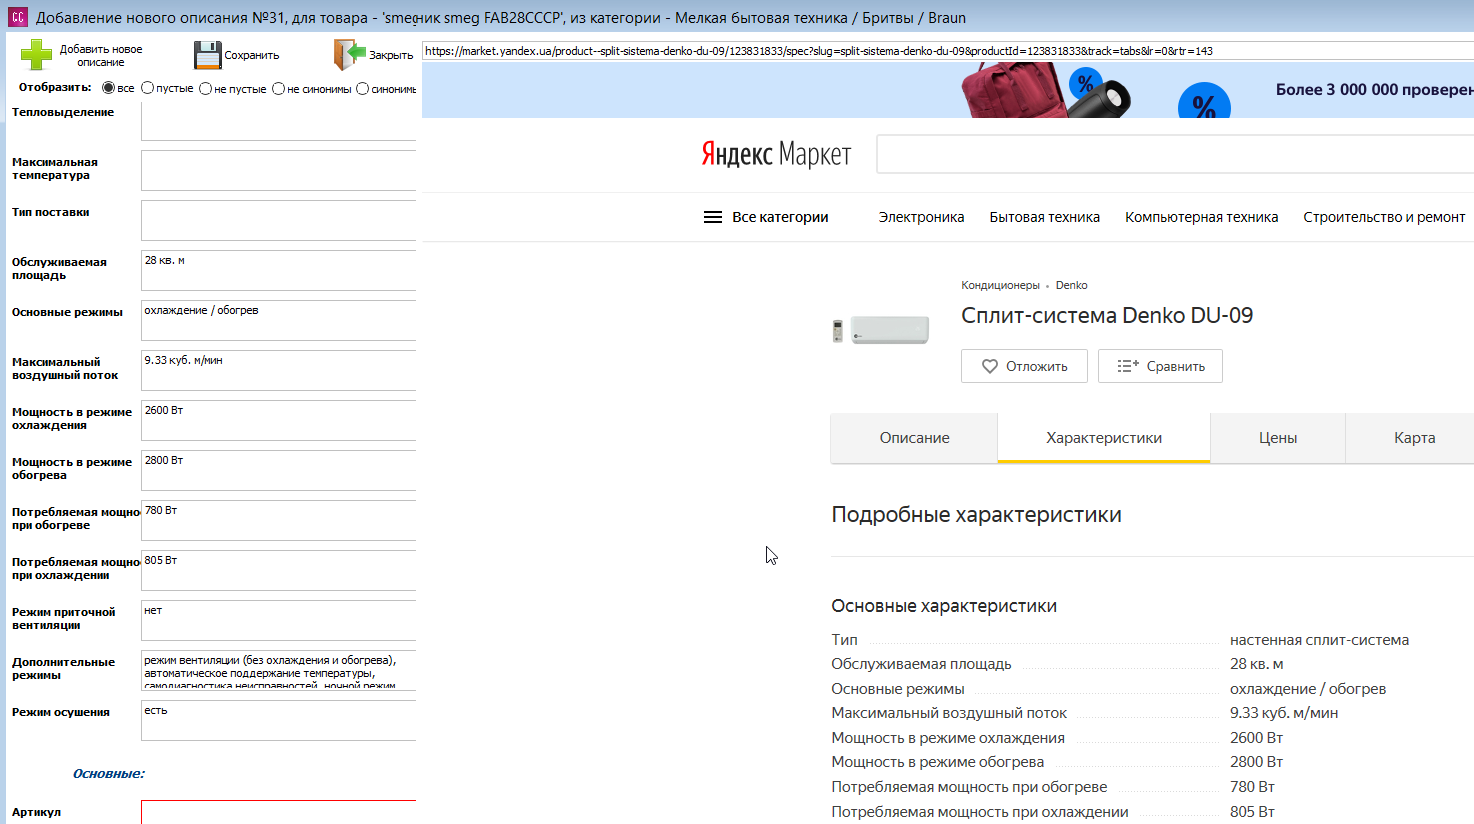This screenshot has height=824, width=1474.
Task: Open the Цены tab
Action: [1278, 438]
